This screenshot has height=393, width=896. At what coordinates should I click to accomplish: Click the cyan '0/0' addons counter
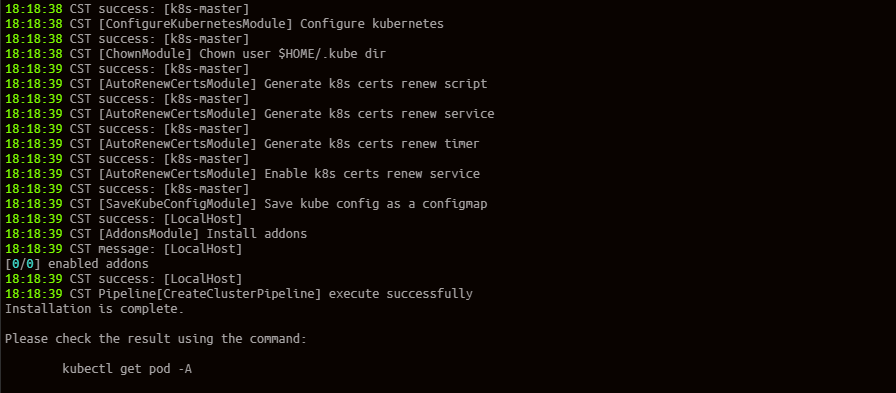pyautogui.click(x=23, y=264)
